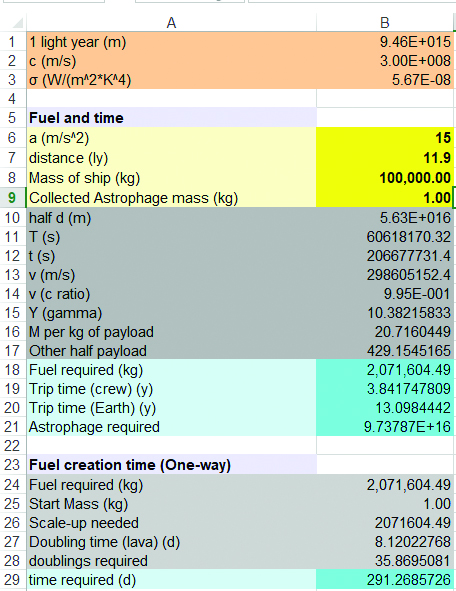Click 'Fuel creation time (One-way)' heading

click(171, 465)
